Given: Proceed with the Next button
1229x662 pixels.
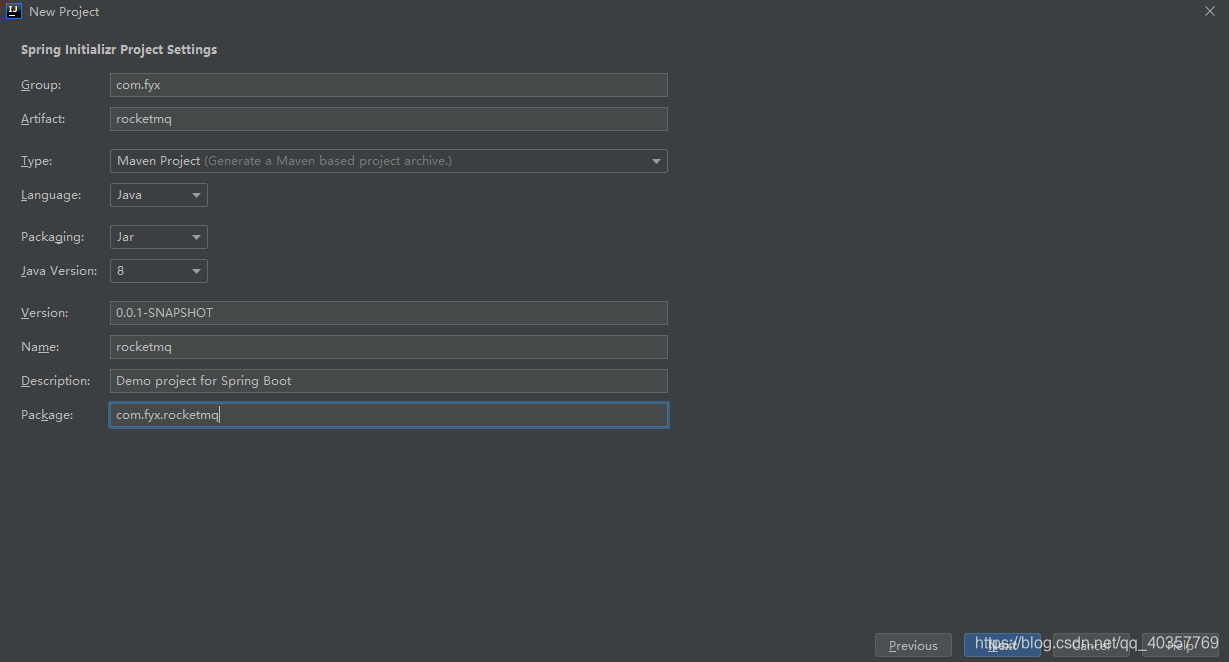Looking at the screenshot, I should coord(1002,645).
